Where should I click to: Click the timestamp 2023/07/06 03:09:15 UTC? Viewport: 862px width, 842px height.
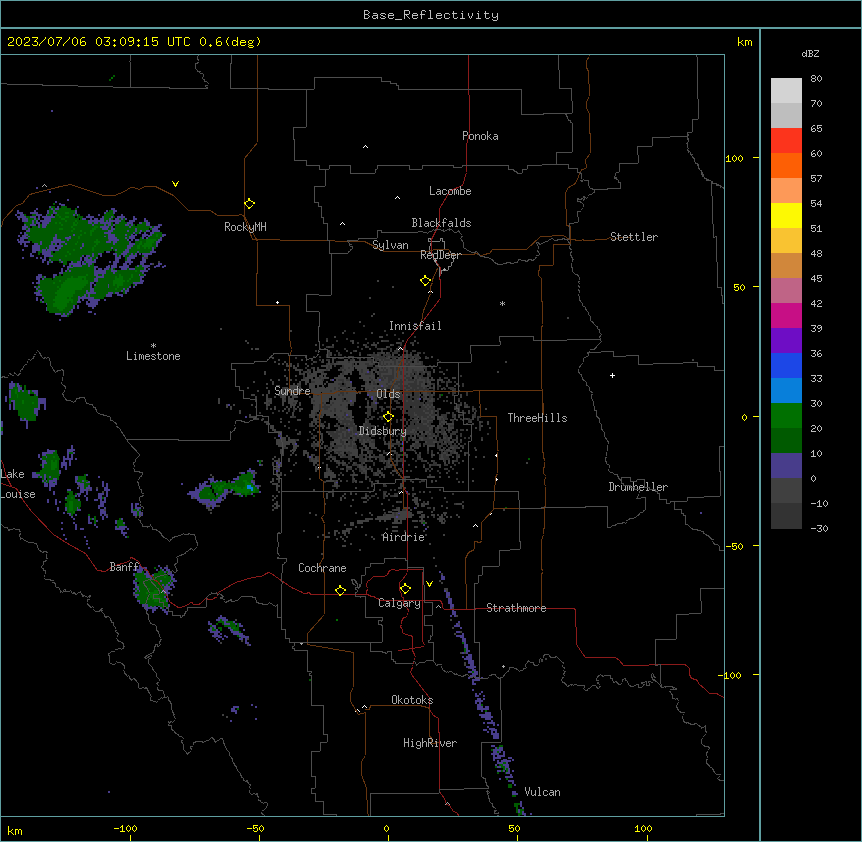point(99,42)
